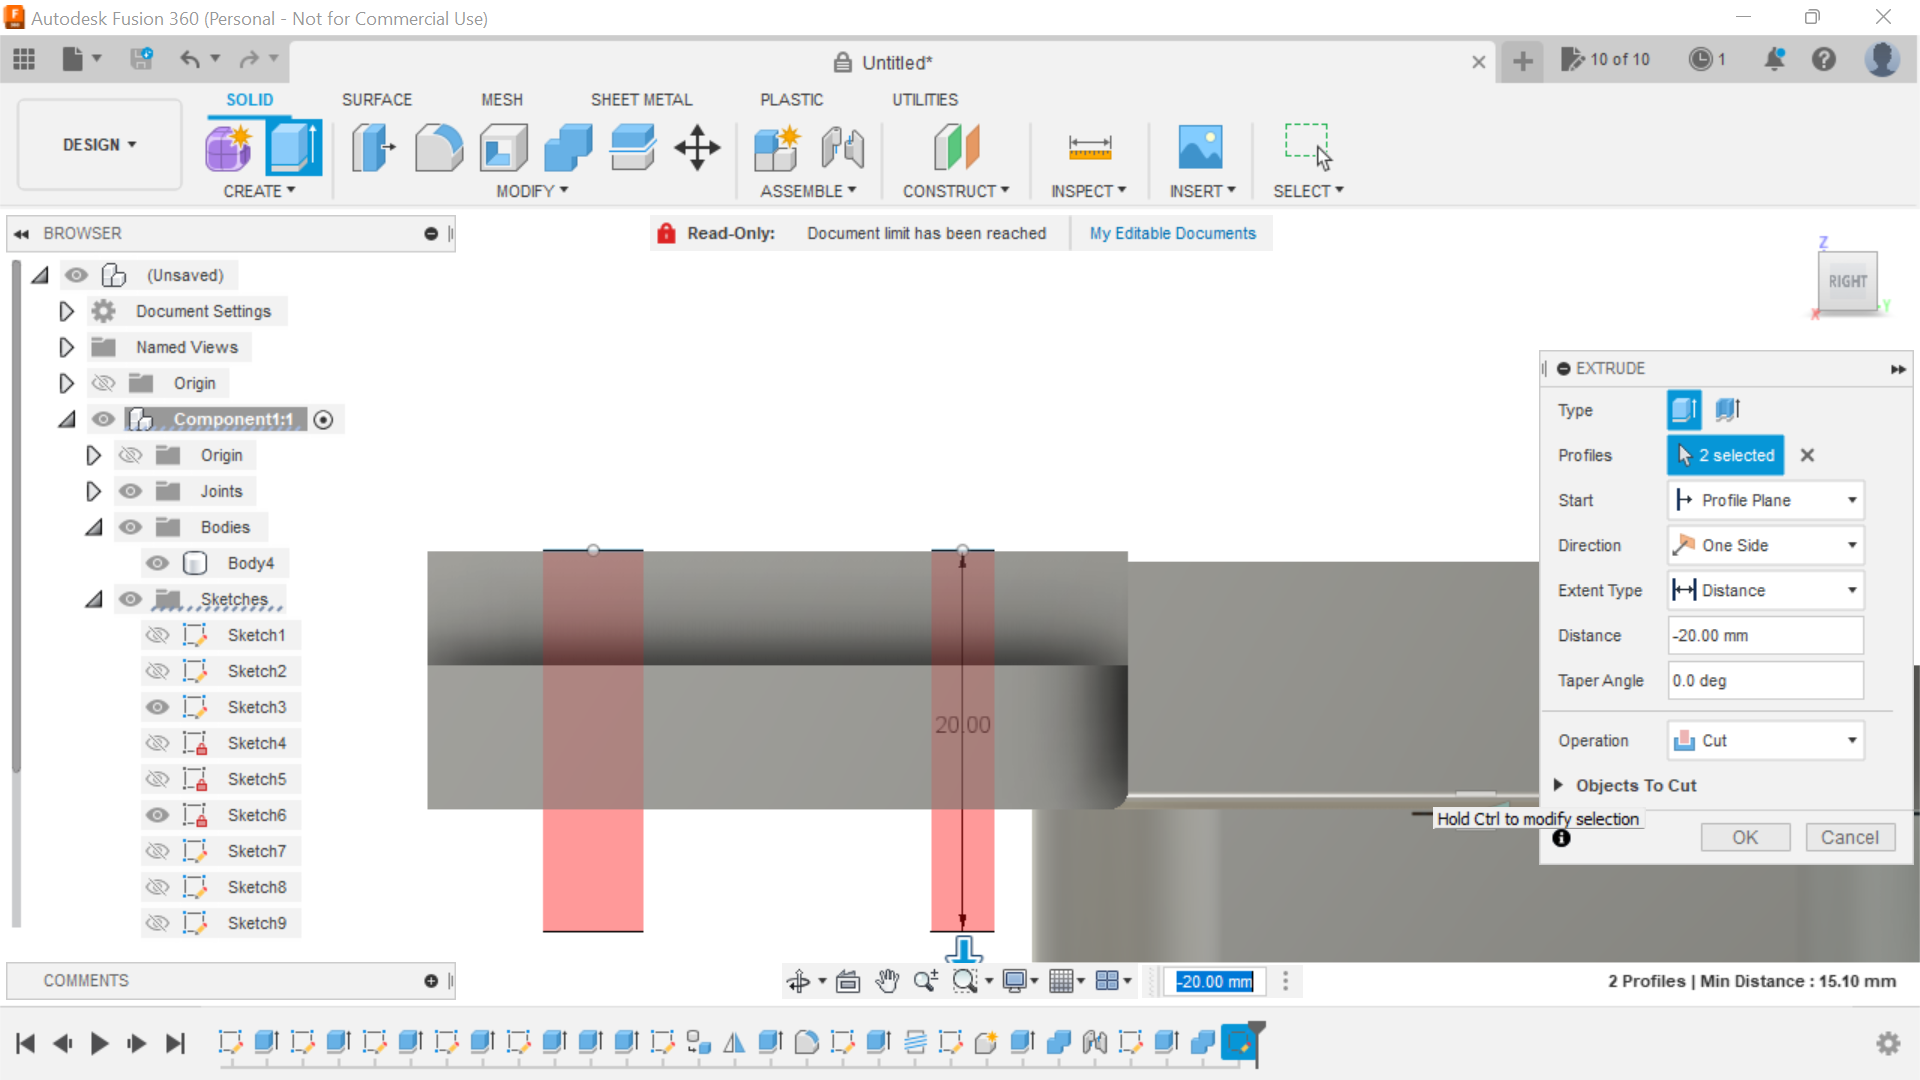
Task: Open the Design workspace dropdown
Action: tap(99, 145)
